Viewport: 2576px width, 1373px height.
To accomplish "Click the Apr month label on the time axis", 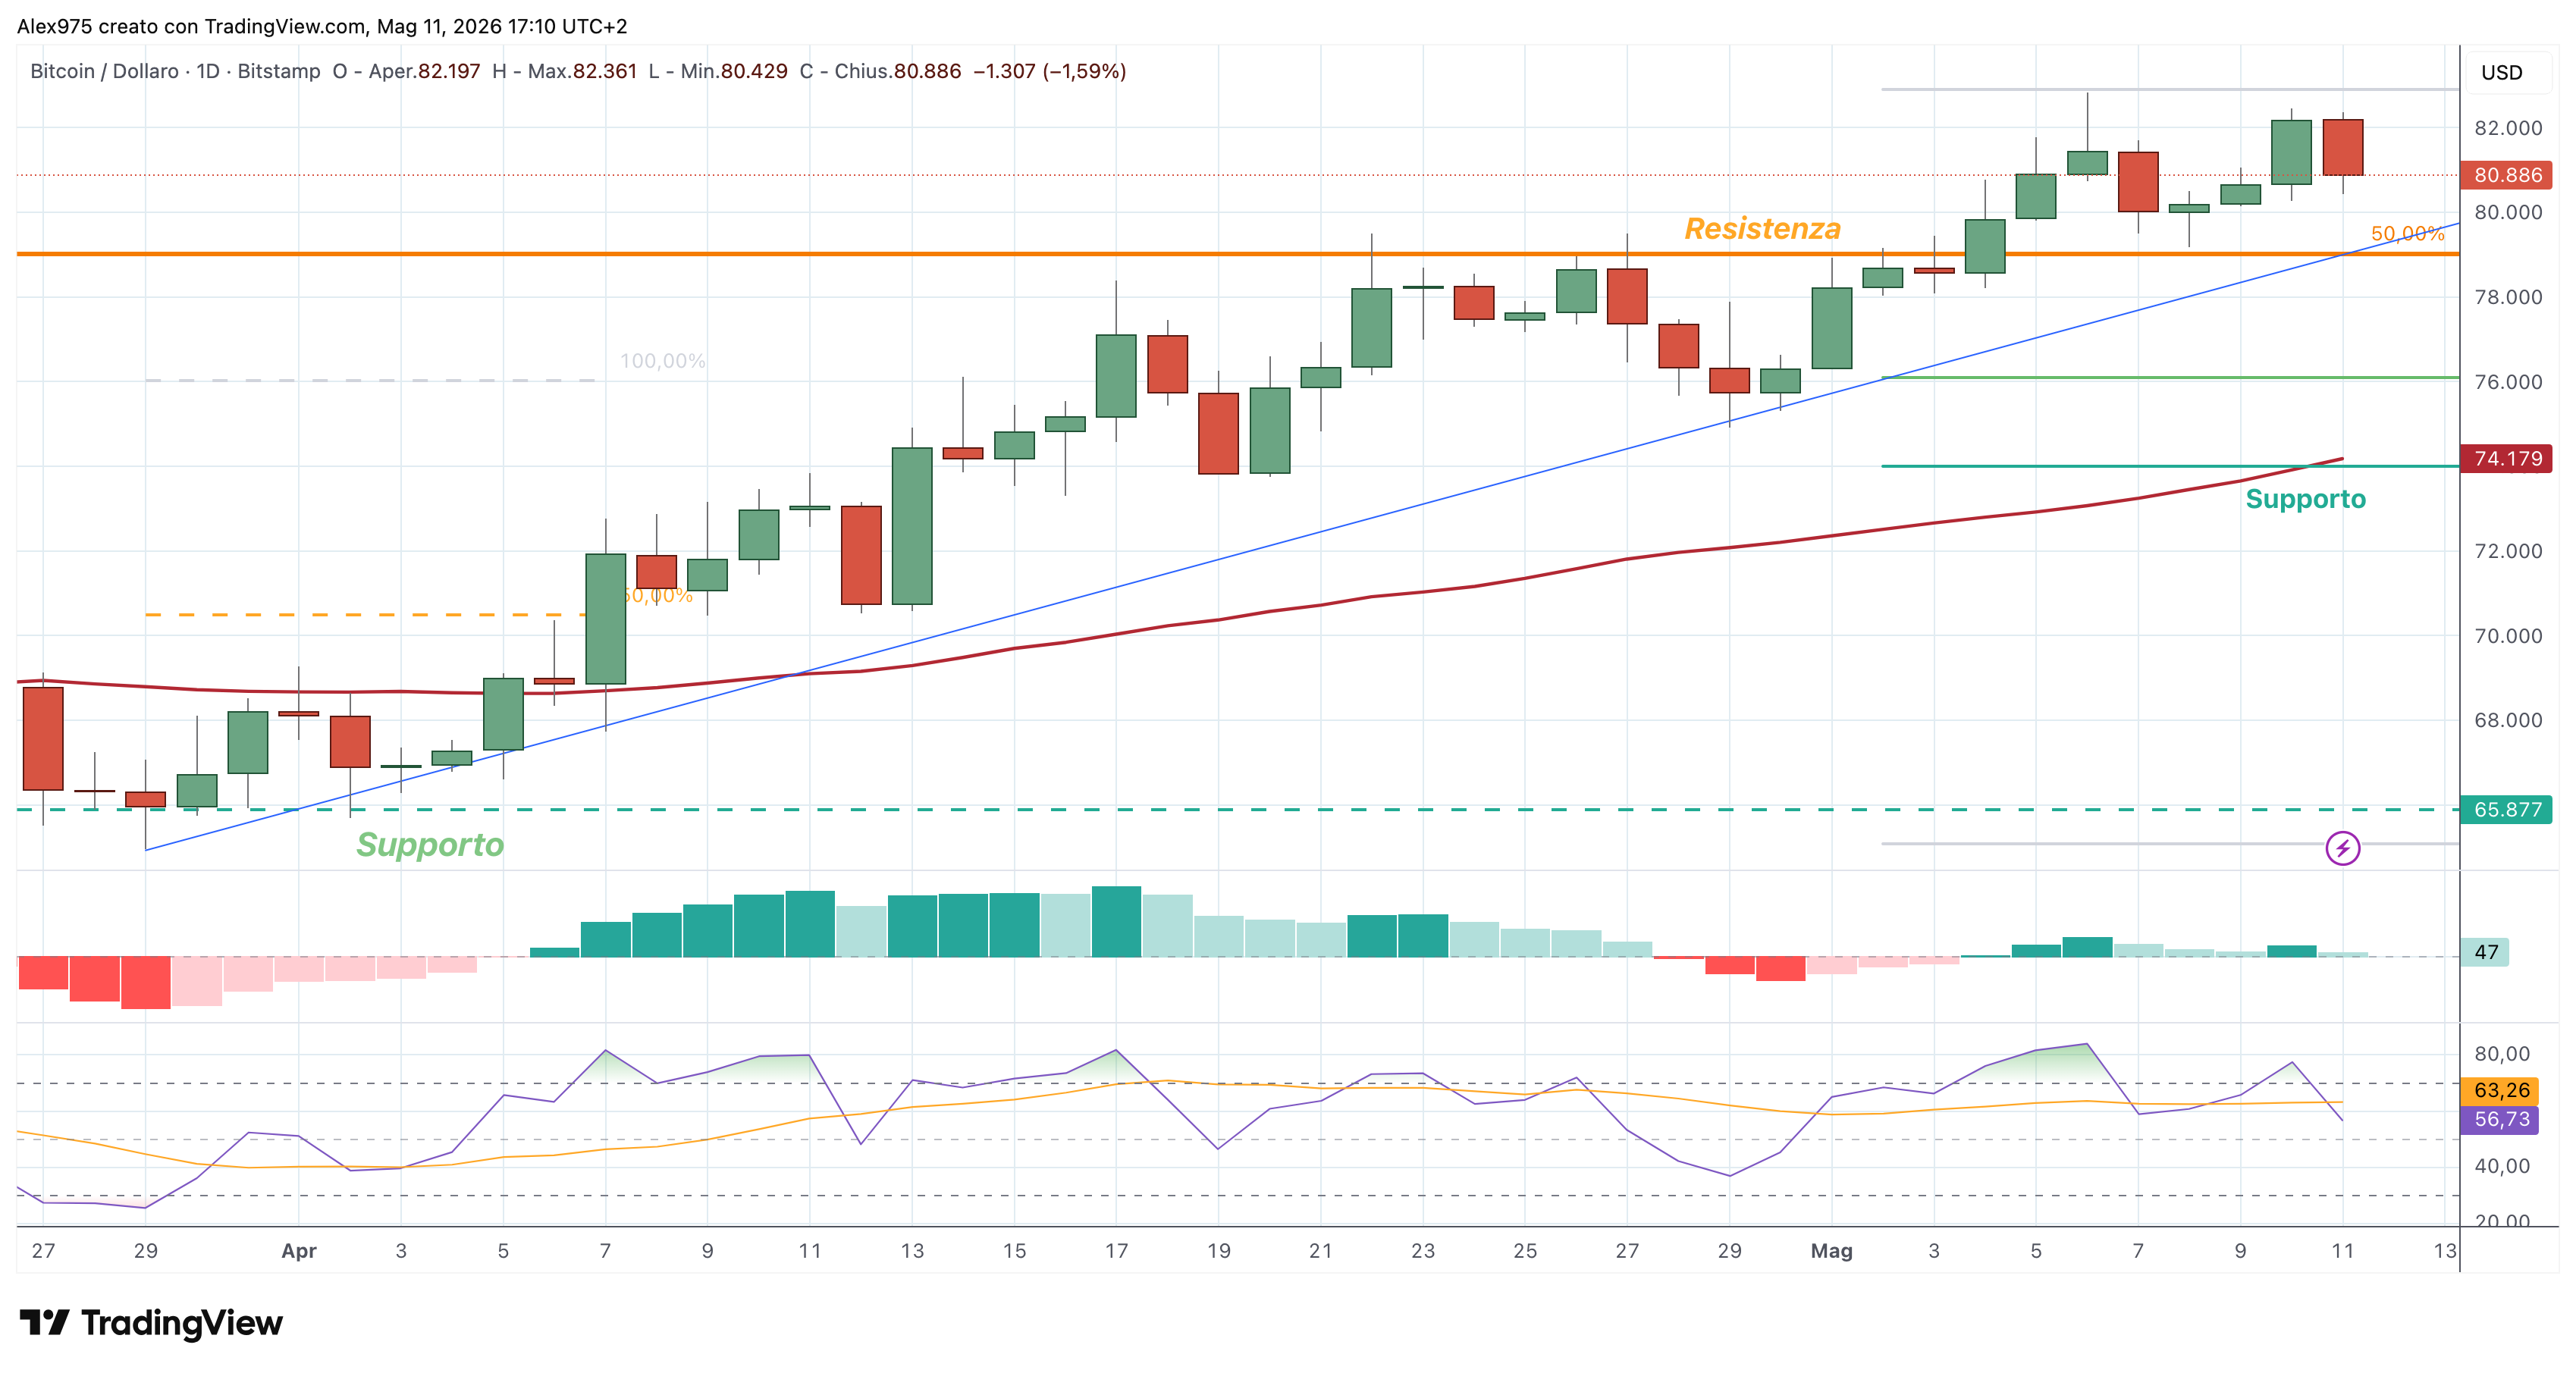I will click(299, 1251).
